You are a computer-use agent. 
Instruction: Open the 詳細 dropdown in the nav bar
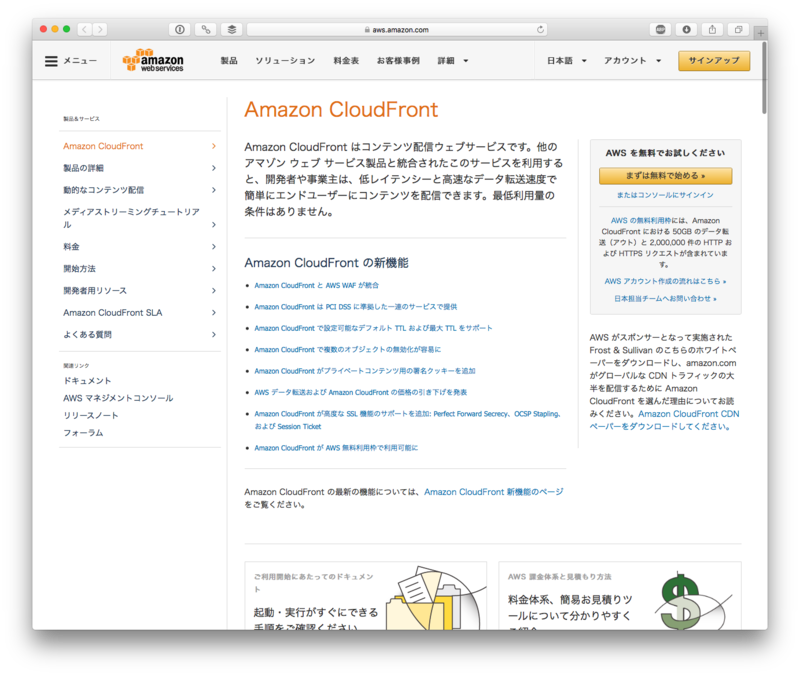point(453,61)
